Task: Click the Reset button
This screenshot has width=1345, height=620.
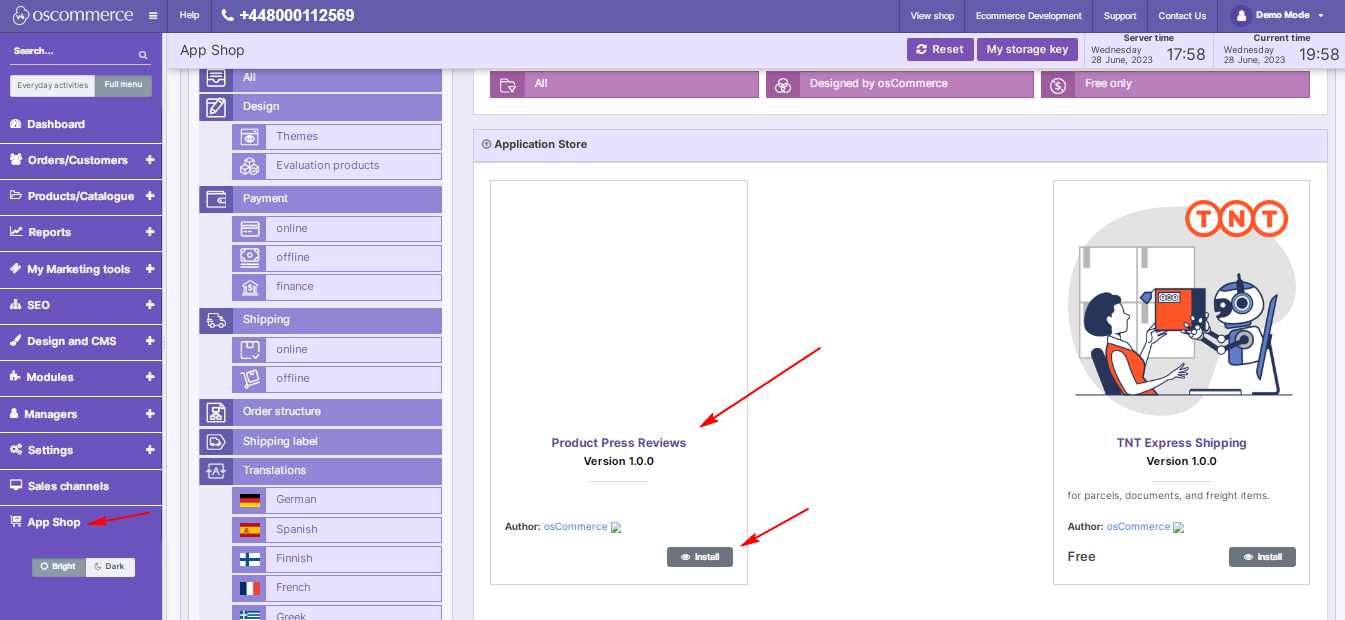Action: coord(939,49)
